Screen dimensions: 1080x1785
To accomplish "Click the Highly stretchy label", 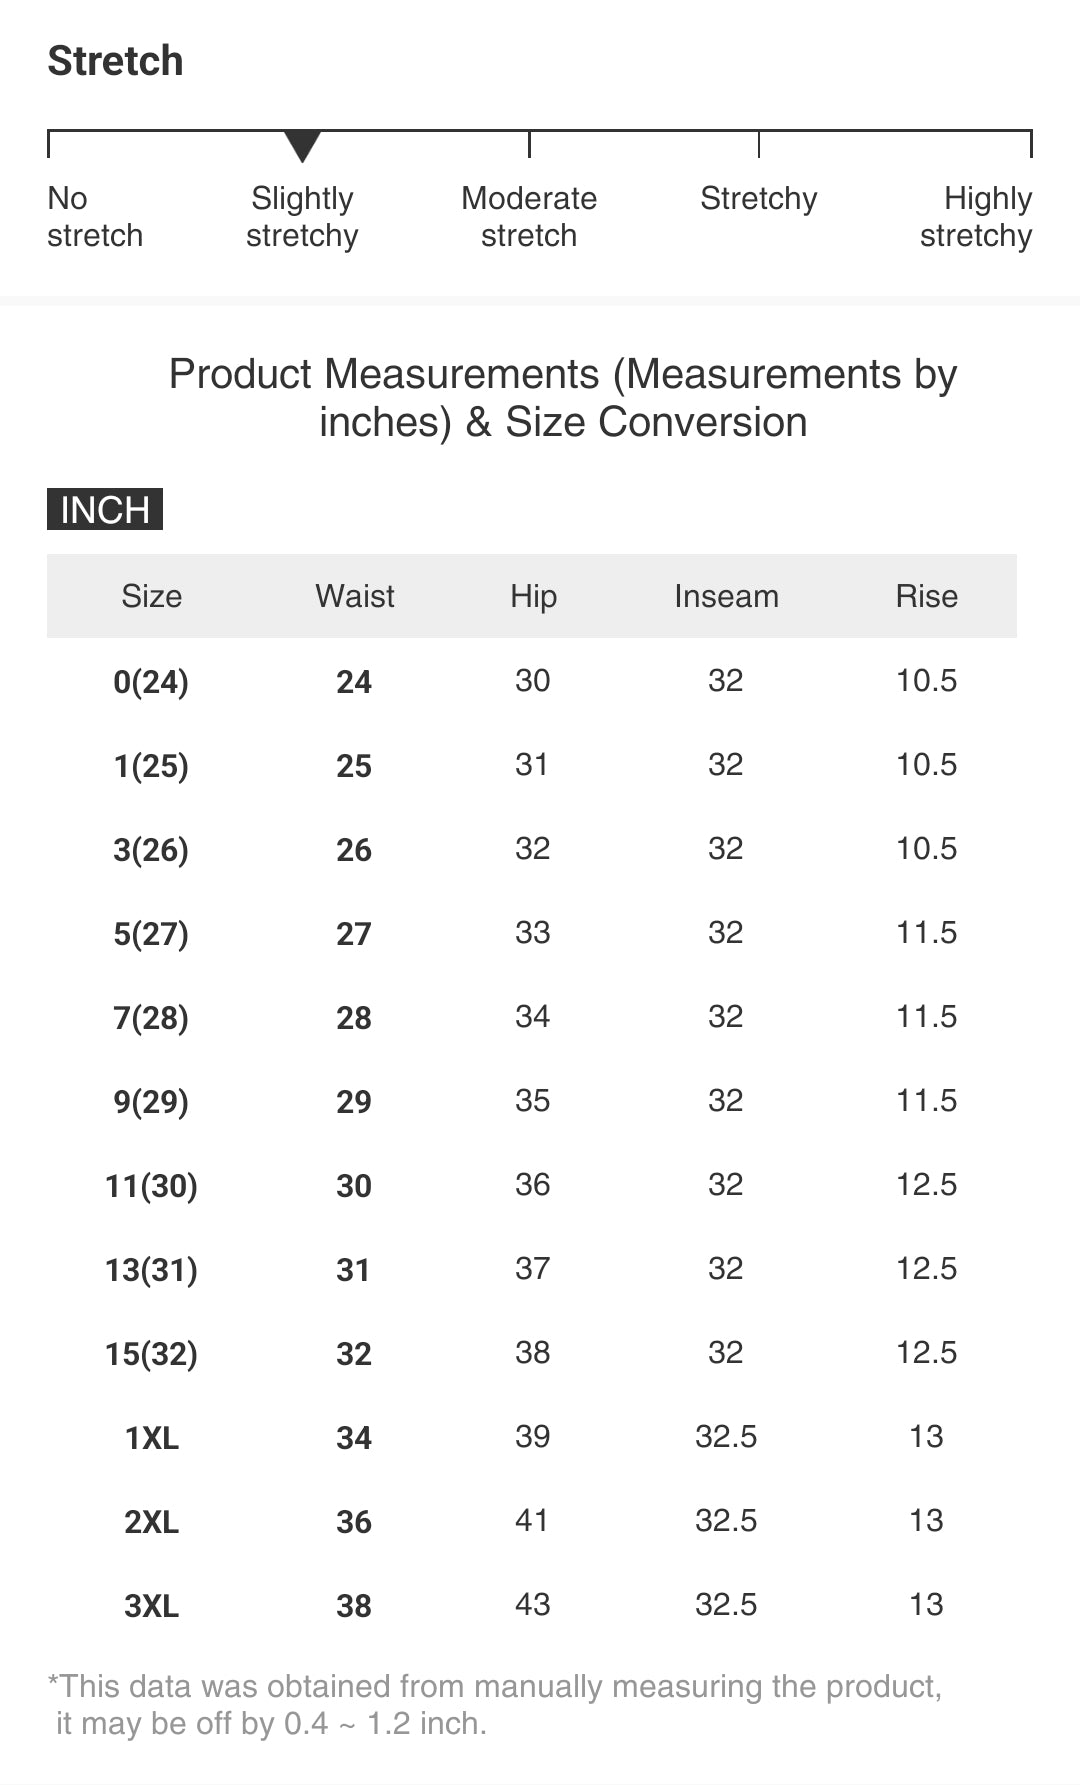I will [x=976, y=217].
